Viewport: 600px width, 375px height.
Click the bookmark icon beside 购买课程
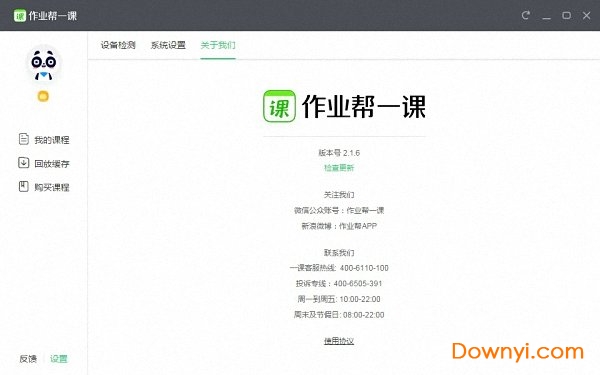(23, 186)
